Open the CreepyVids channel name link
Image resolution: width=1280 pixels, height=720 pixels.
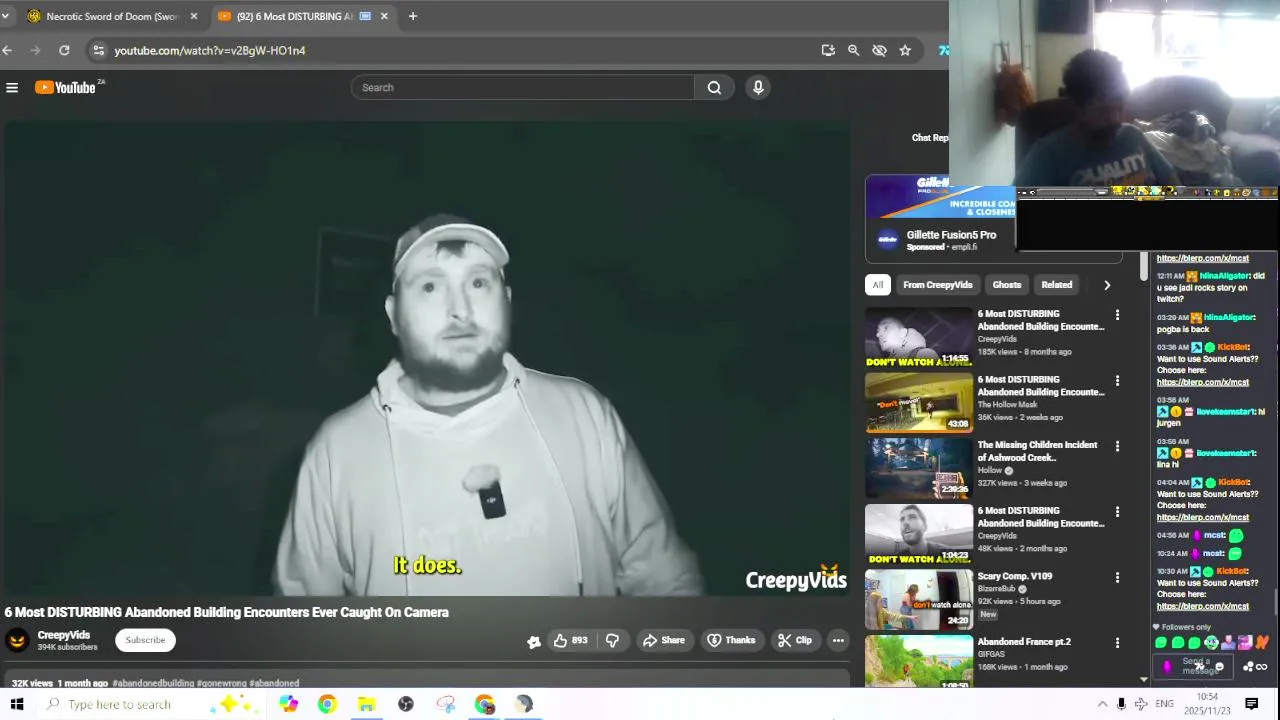[x=64, y=635]
